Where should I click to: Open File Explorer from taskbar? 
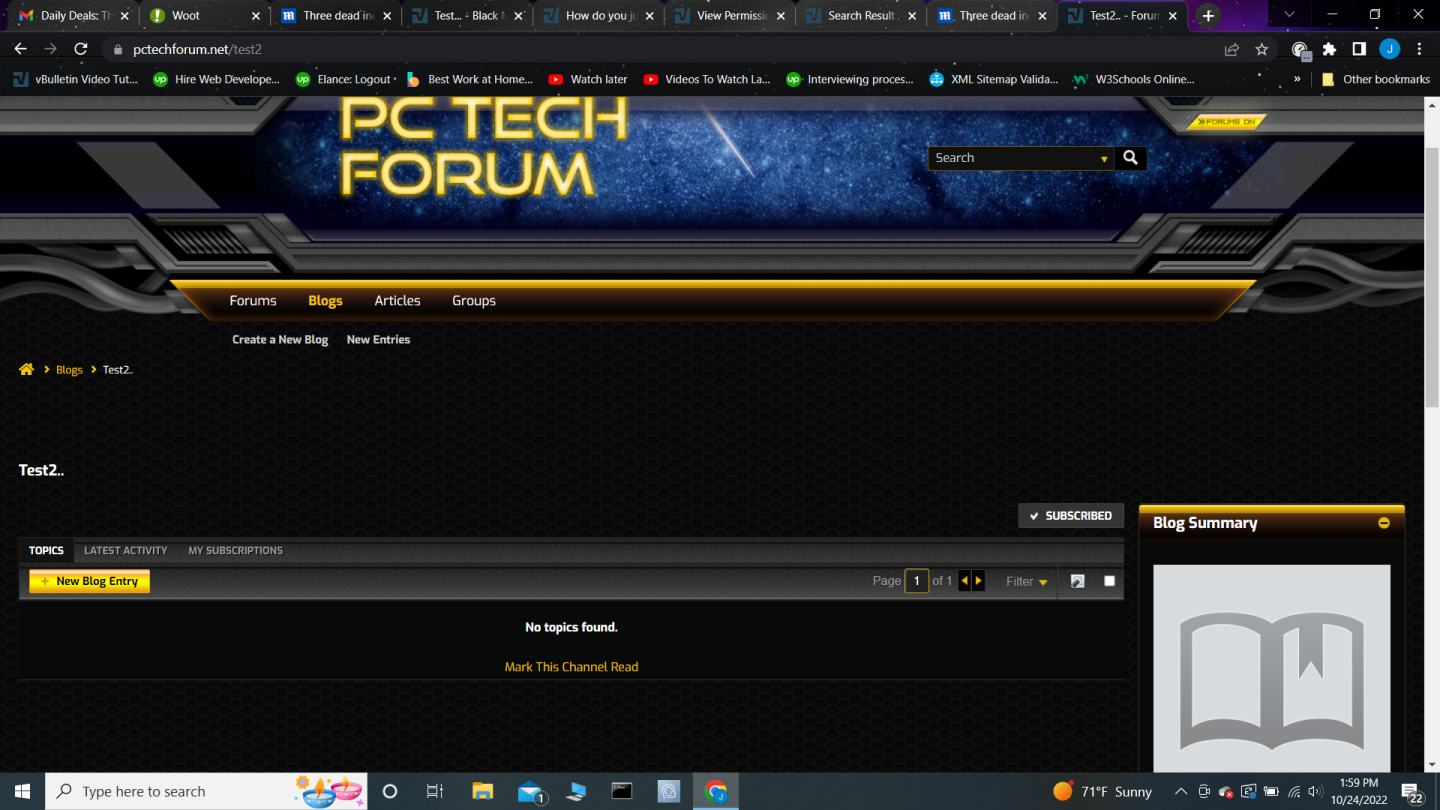[482, 791]
